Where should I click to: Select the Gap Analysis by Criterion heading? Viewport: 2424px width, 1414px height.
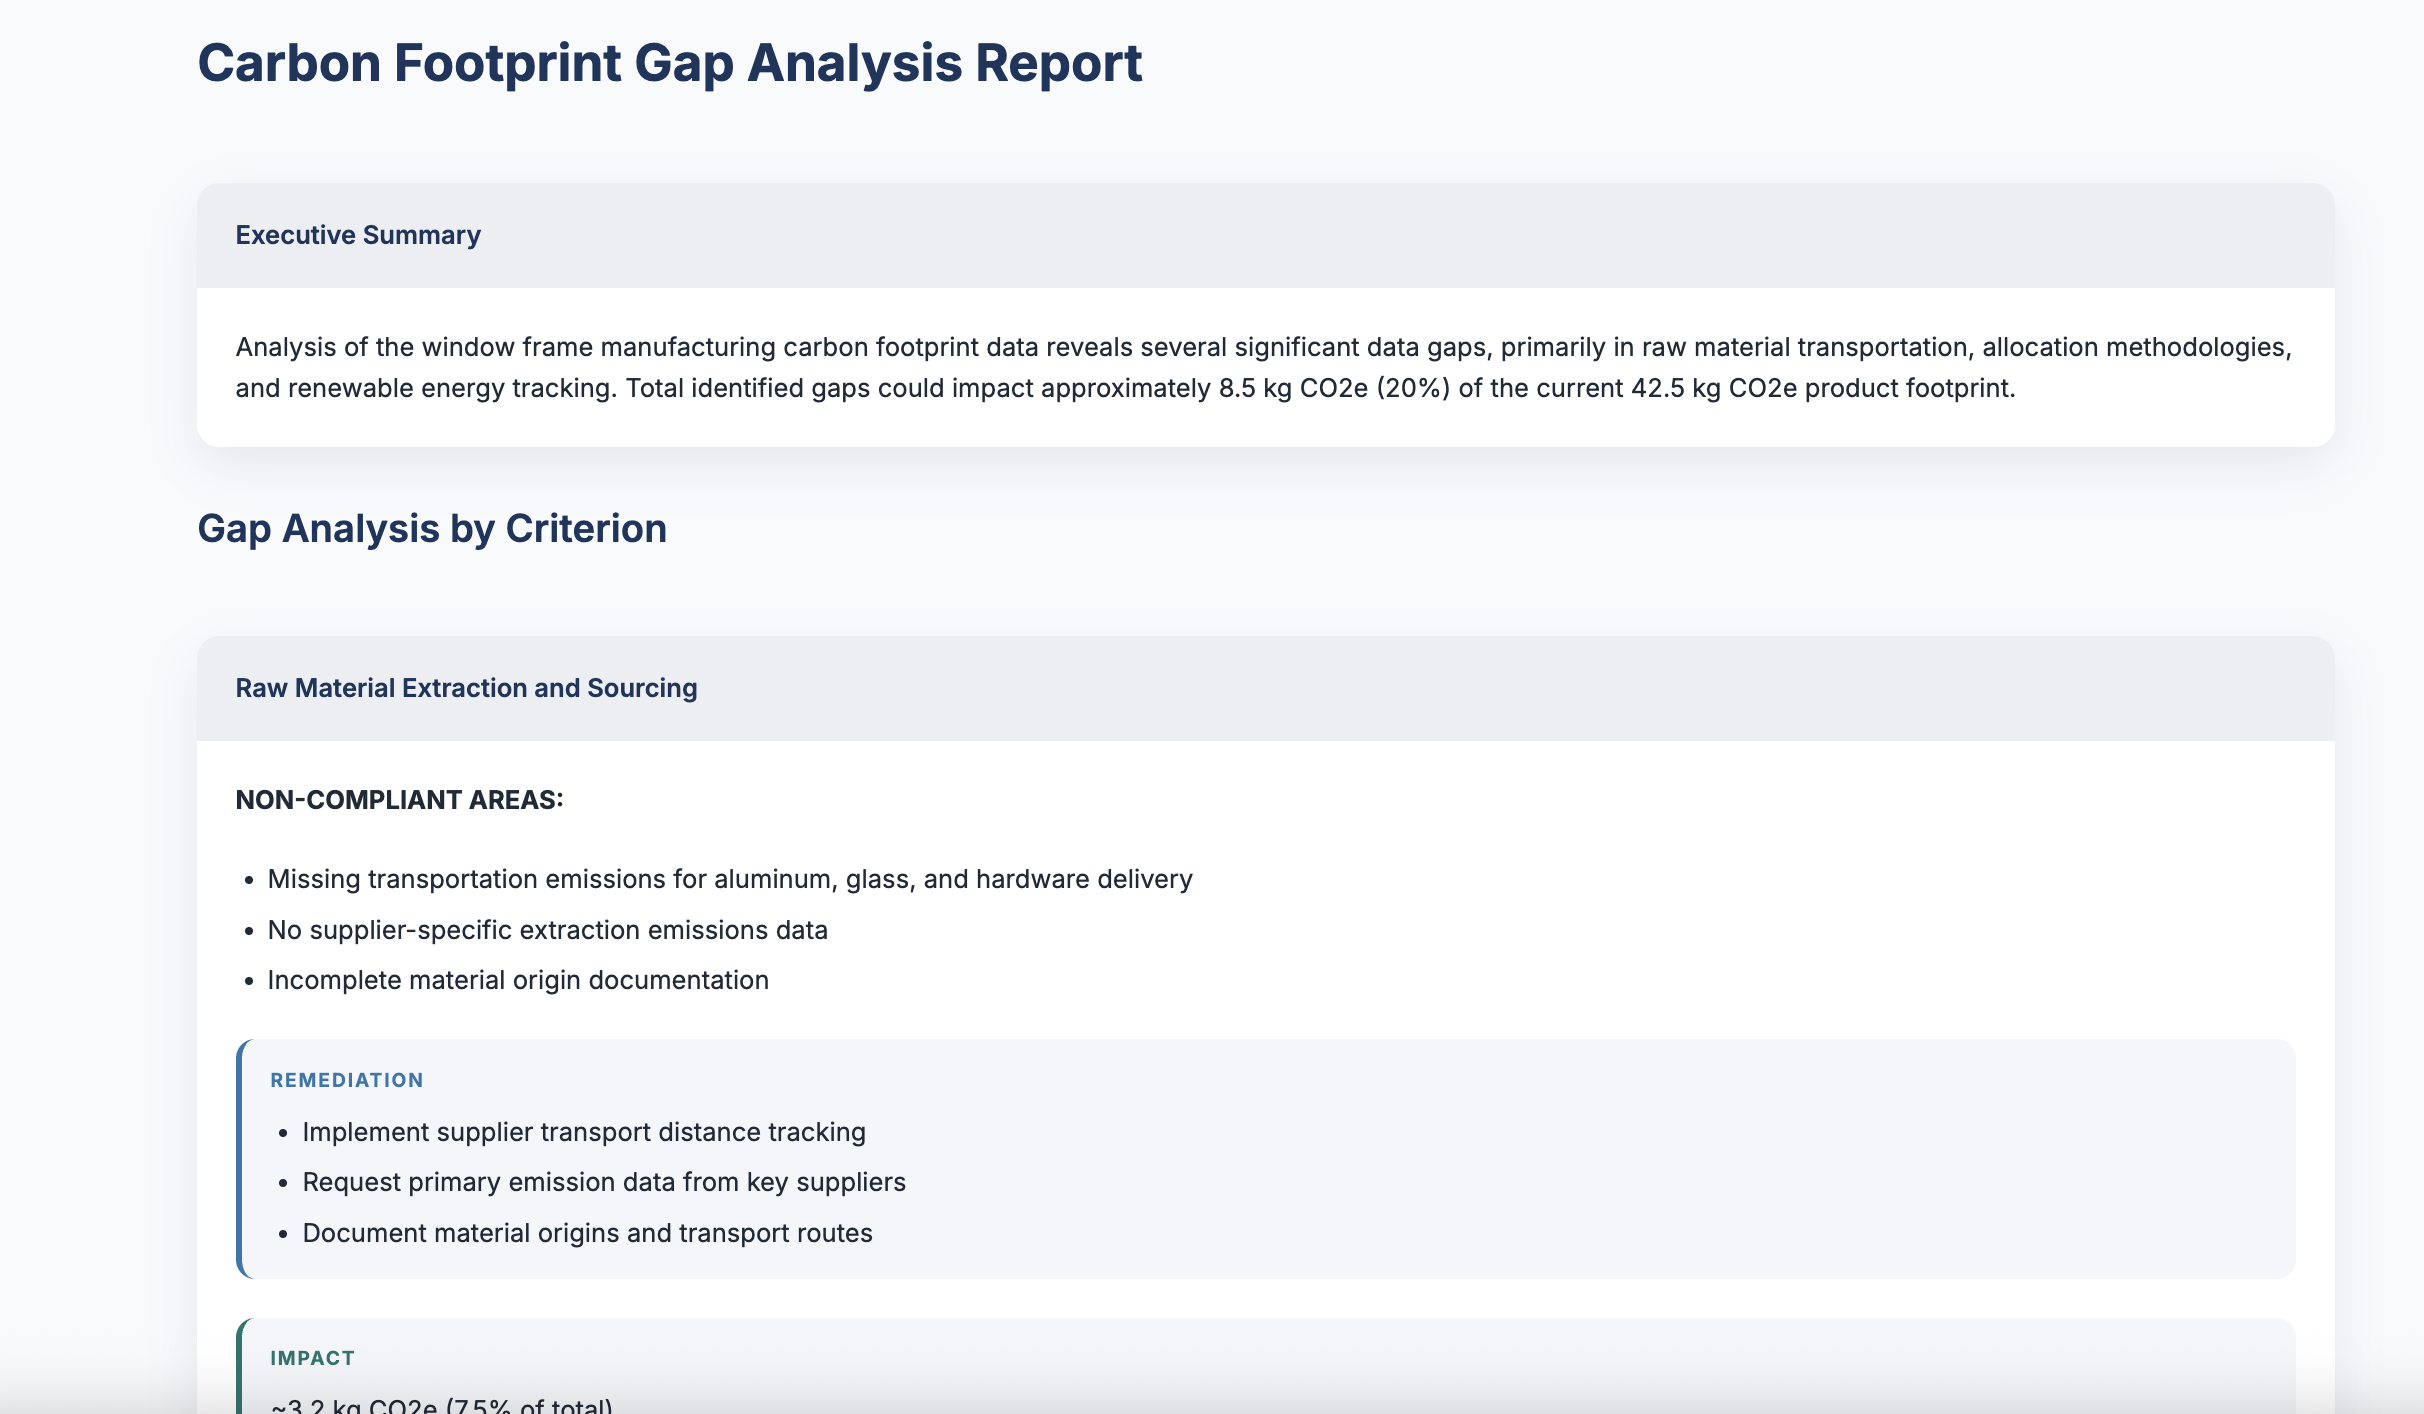click(431, 528)
